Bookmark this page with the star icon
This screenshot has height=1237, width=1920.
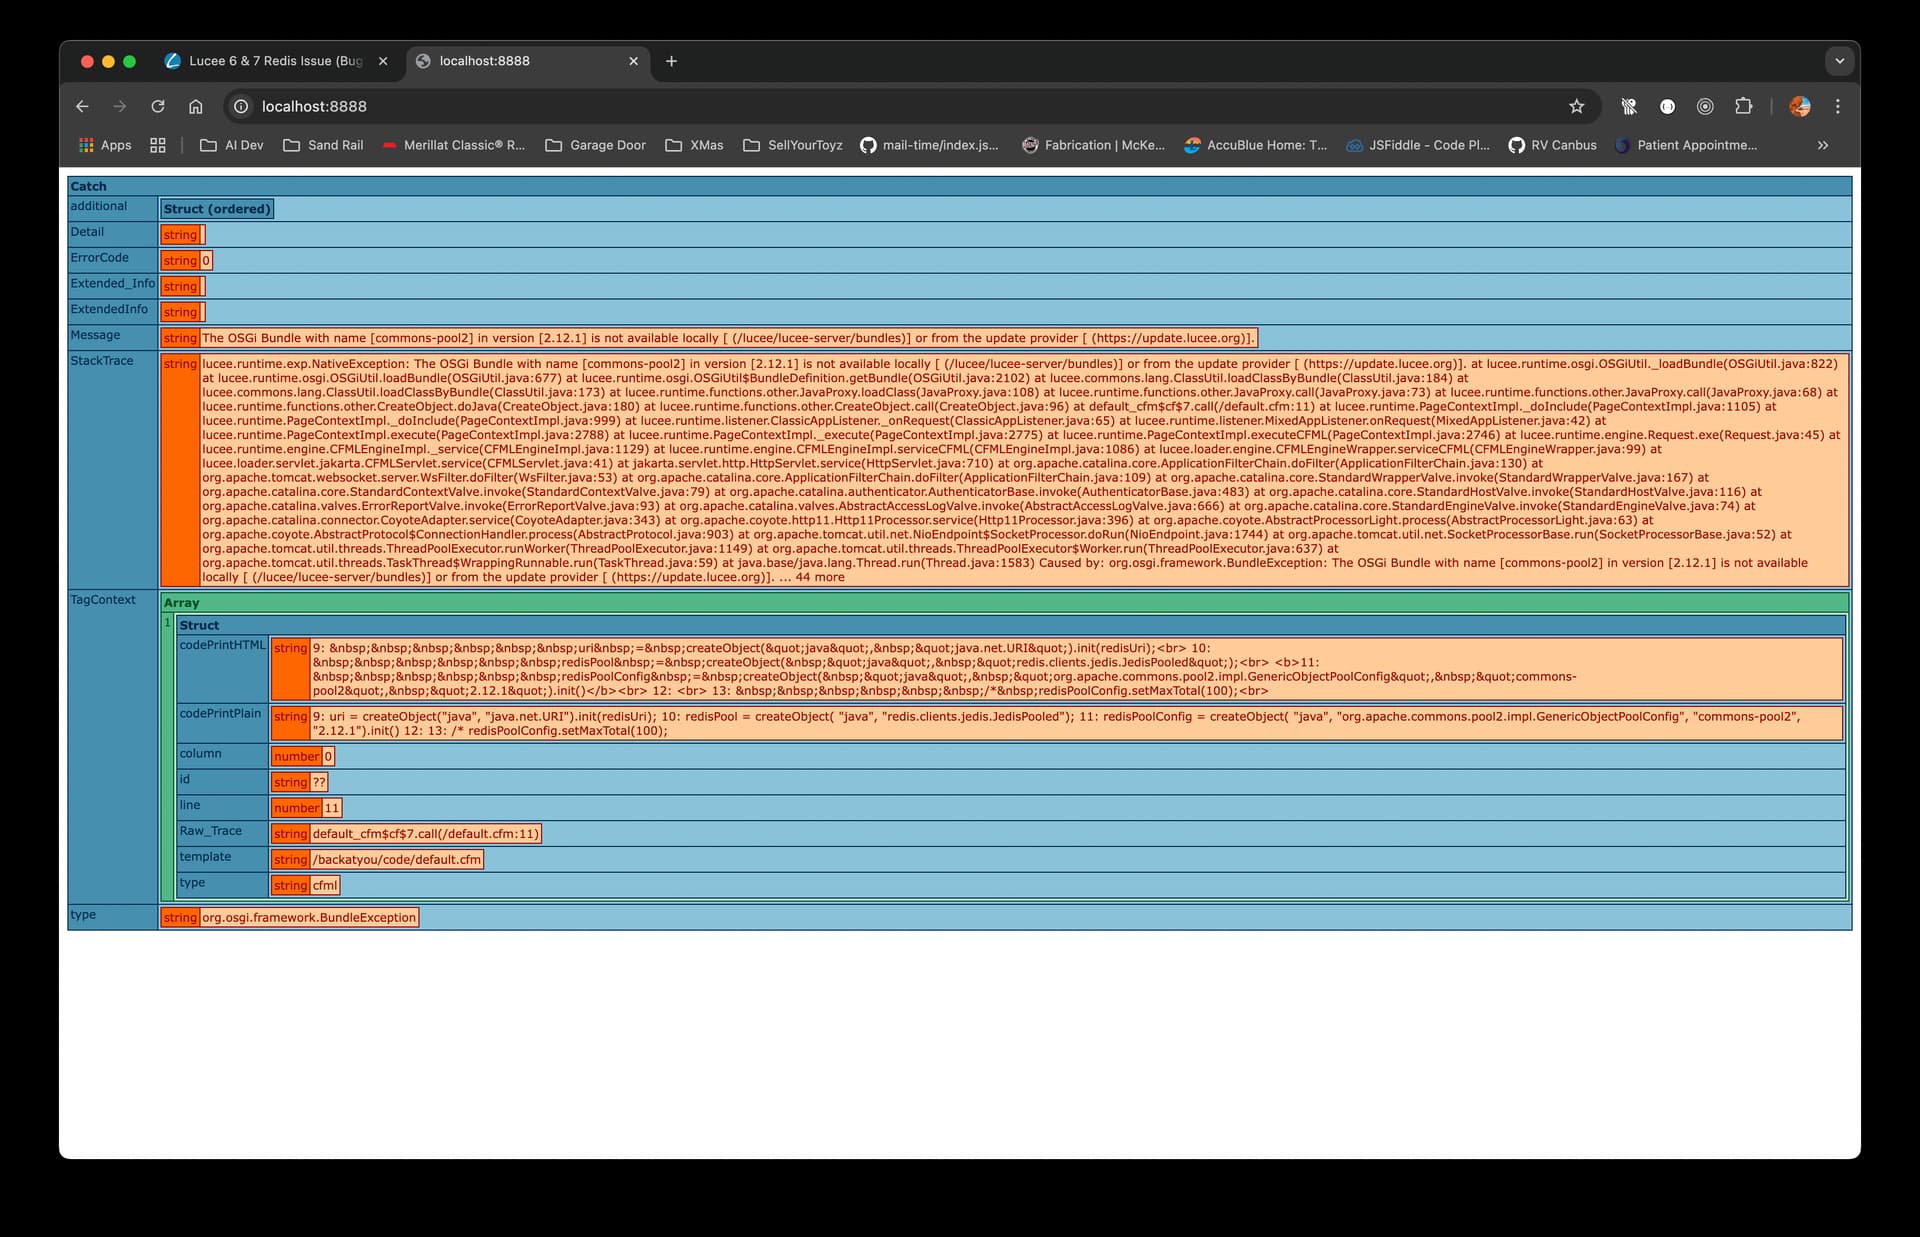pyautogui.click(x=1577, y=106)
